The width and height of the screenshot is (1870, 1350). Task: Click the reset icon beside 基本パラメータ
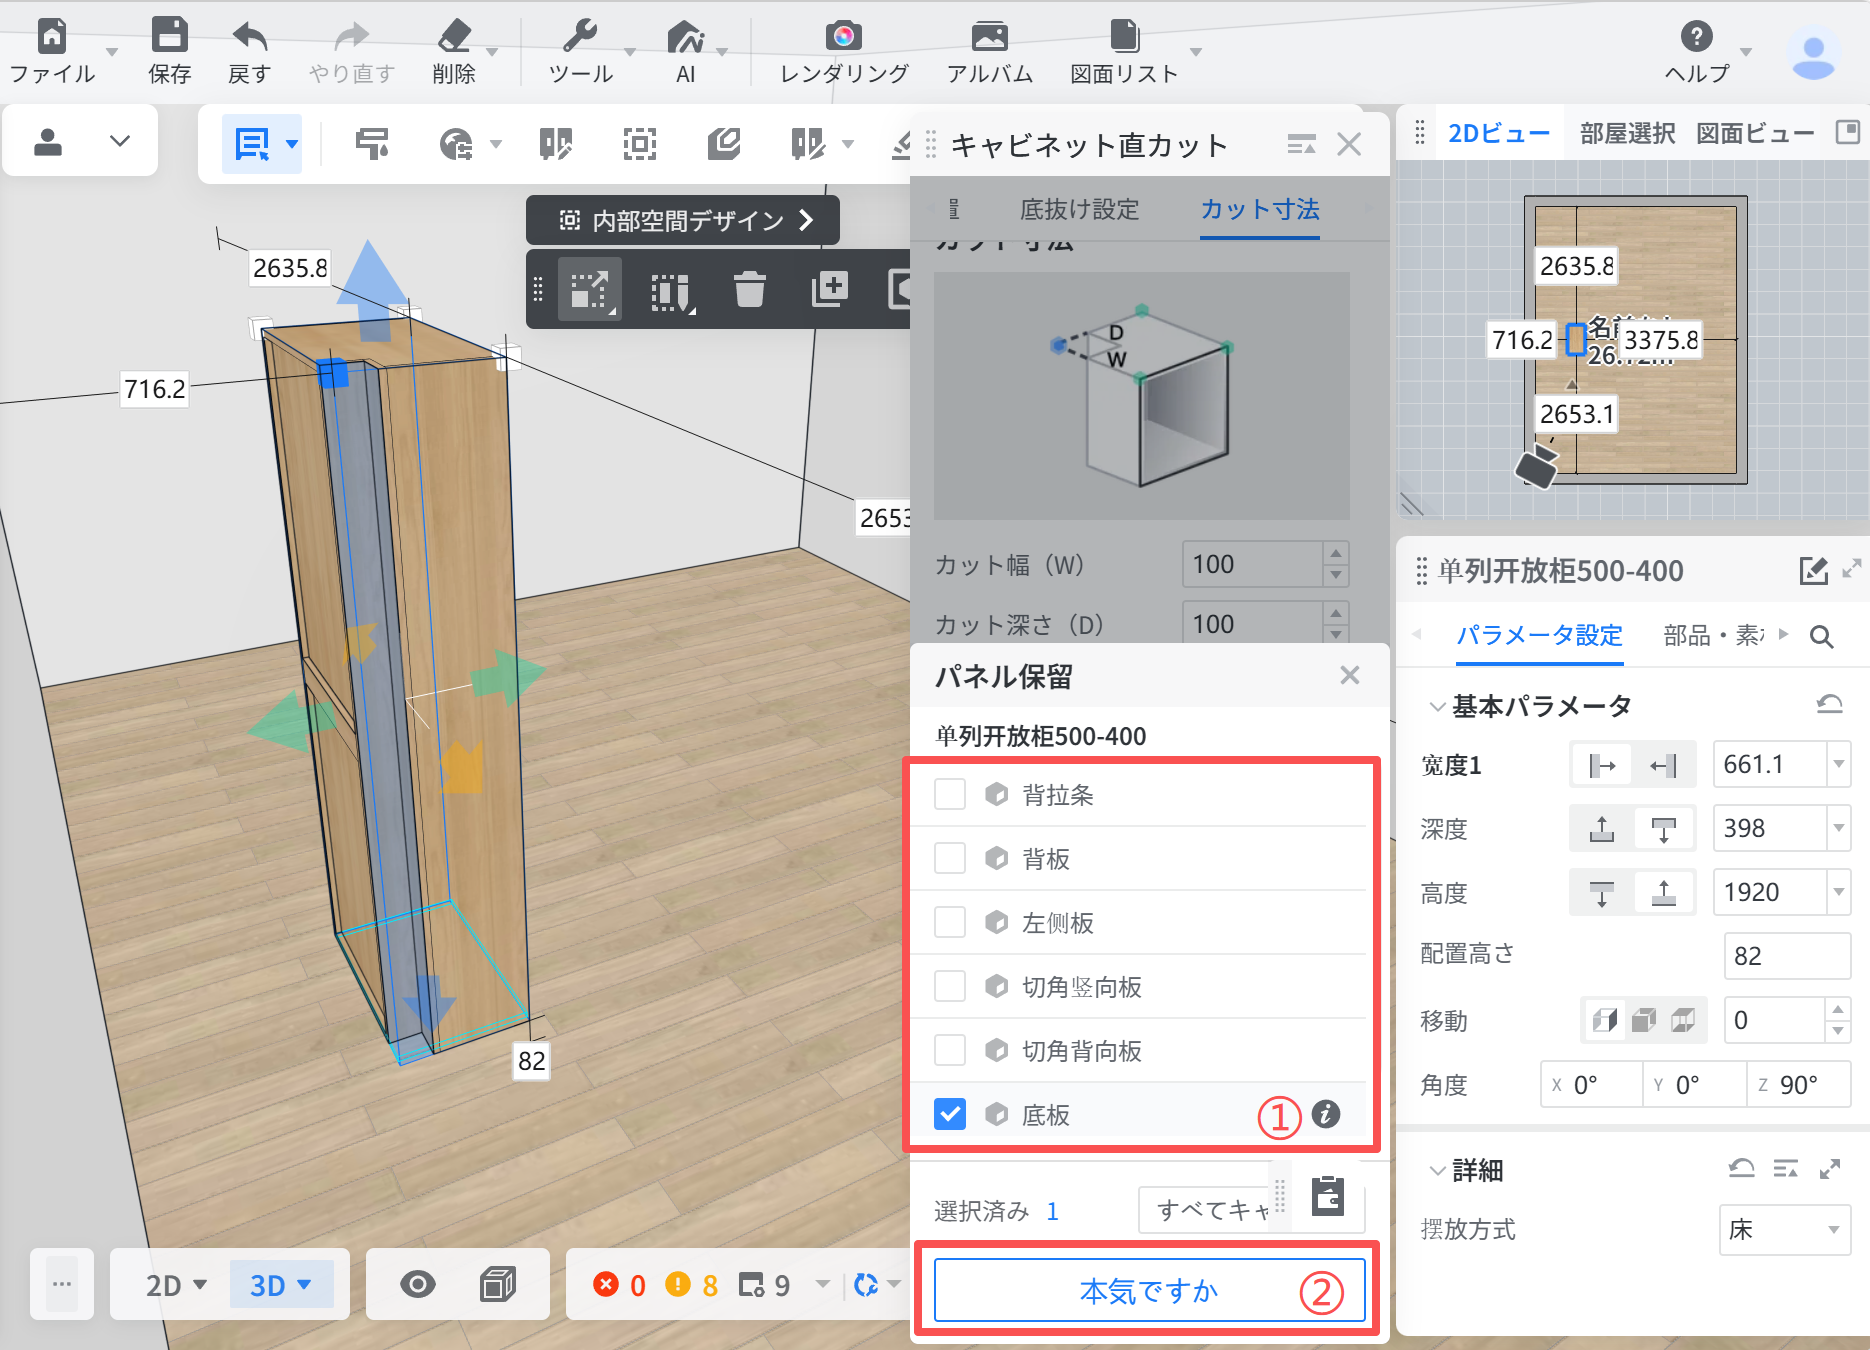tap(1829, 705)
